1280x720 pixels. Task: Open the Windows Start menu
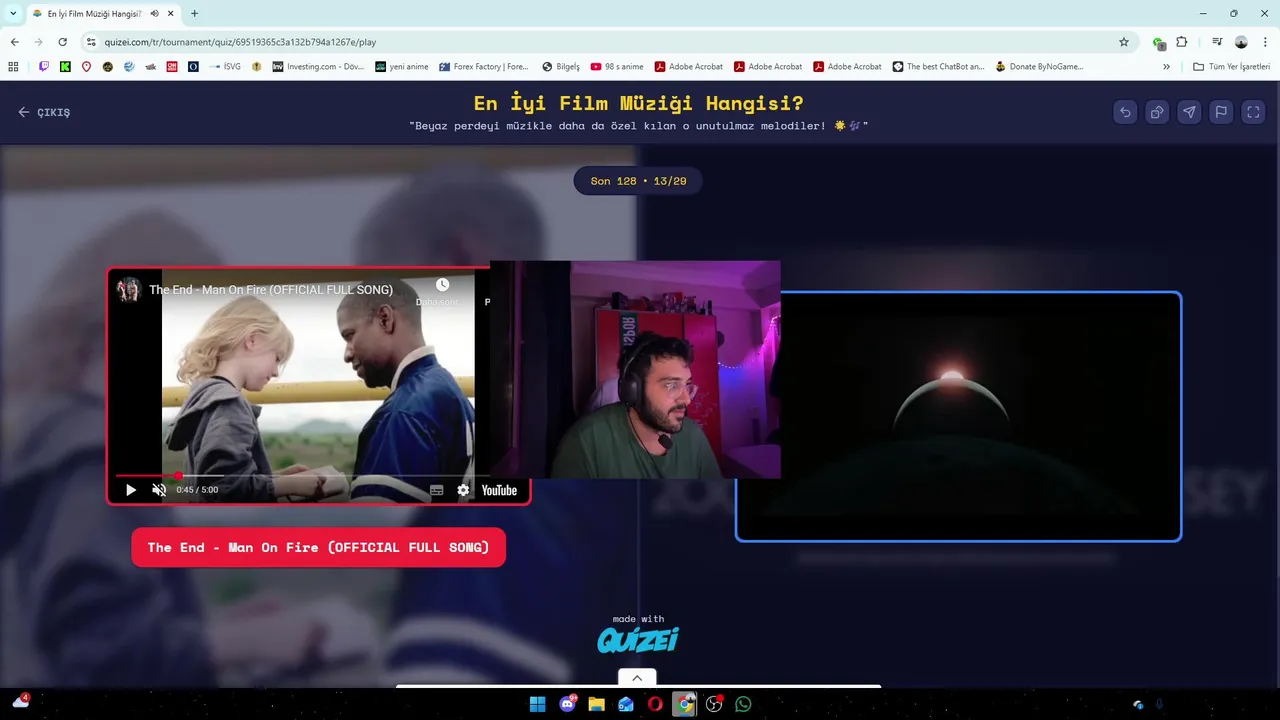pyautogui.click(x=537, y=704)
